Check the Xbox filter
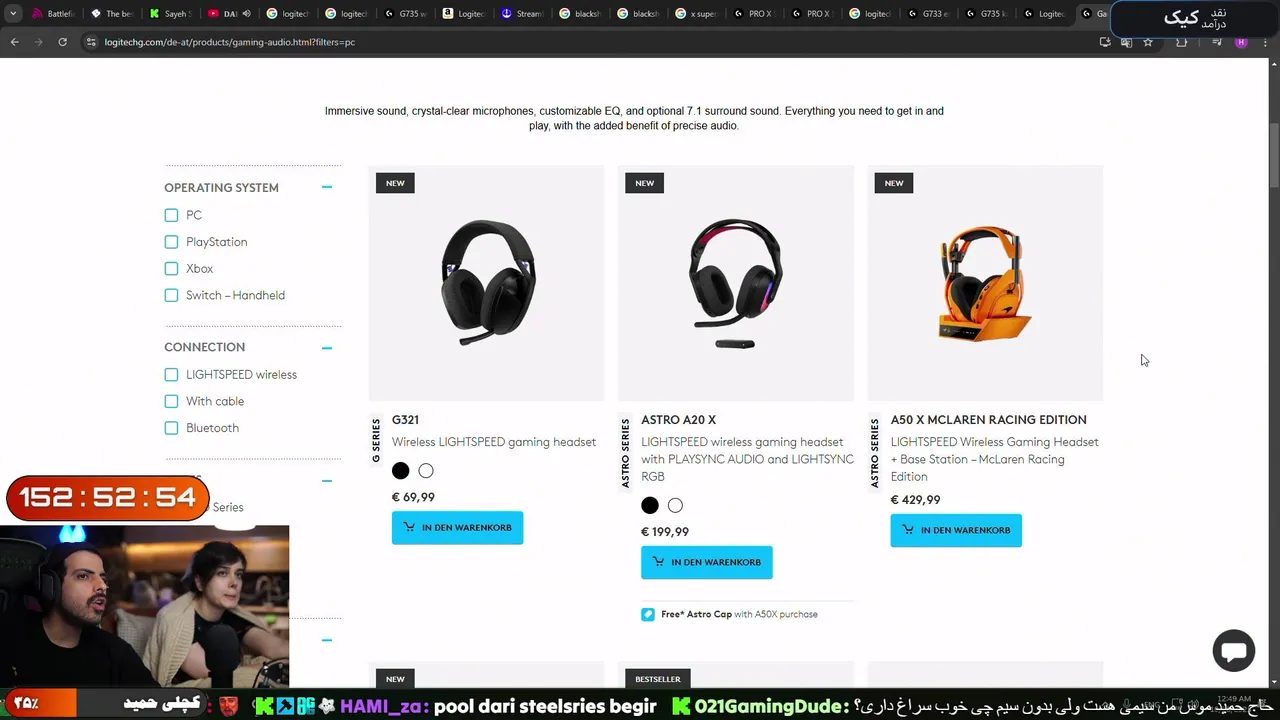The height and width of the screenshot is (720, 1280). [171, 268]
